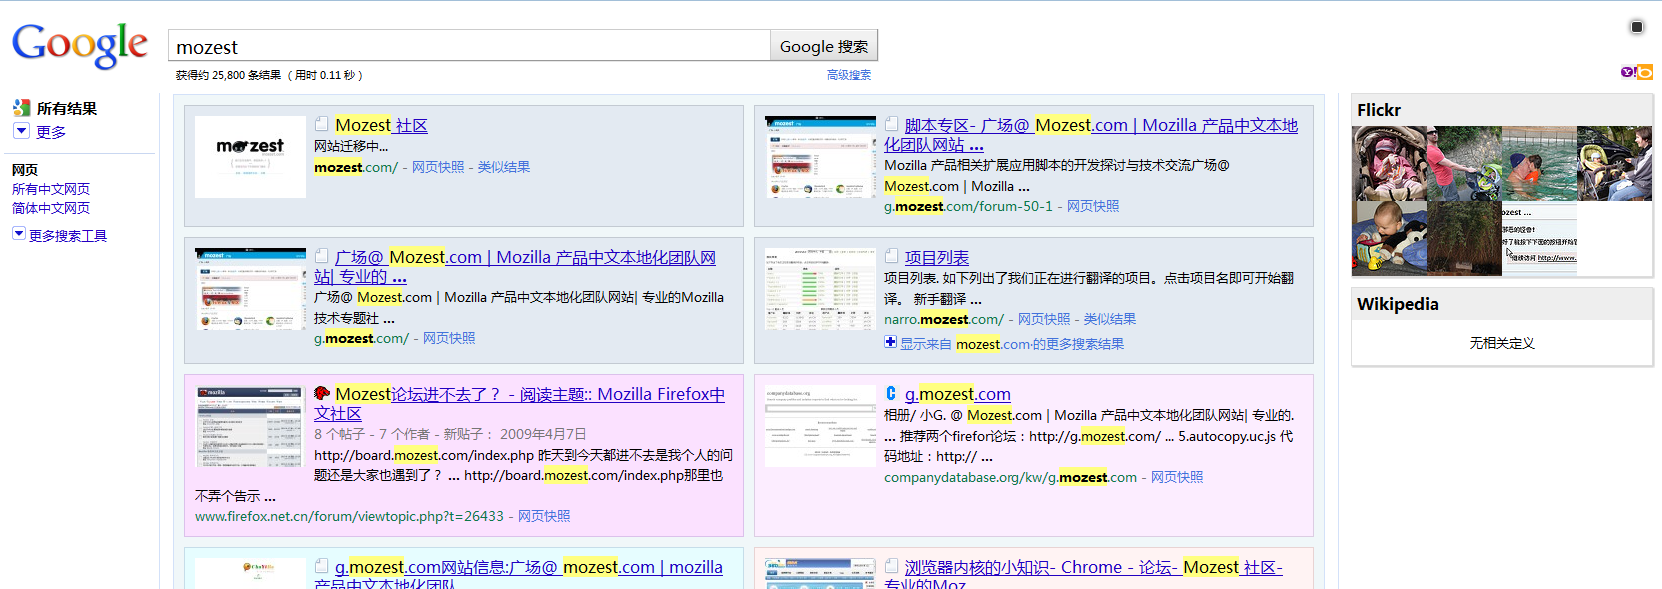Open 脚本专区- 广场@ Mozest.com result title
Image resolution: width=1662 pixels, height=589 pixels.
[x=1091, y=135]
